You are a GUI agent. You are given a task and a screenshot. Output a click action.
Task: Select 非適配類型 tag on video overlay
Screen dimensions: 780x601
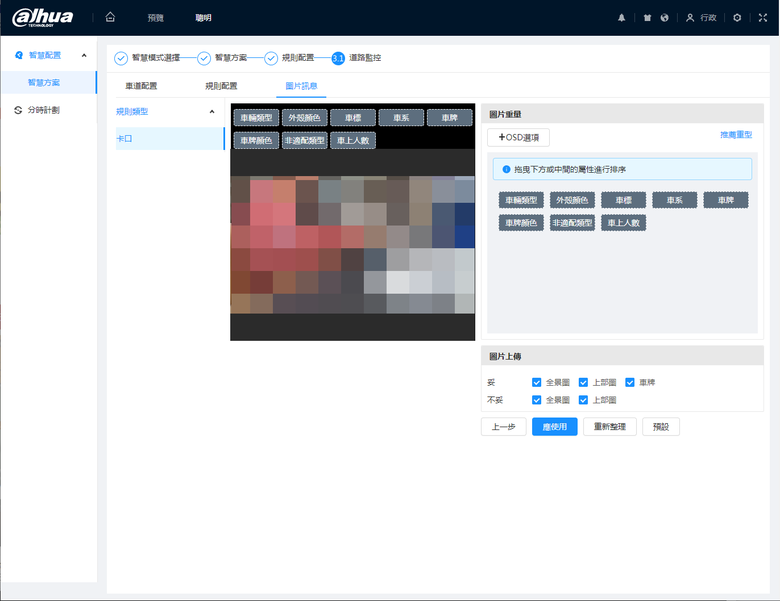(304, 140)
